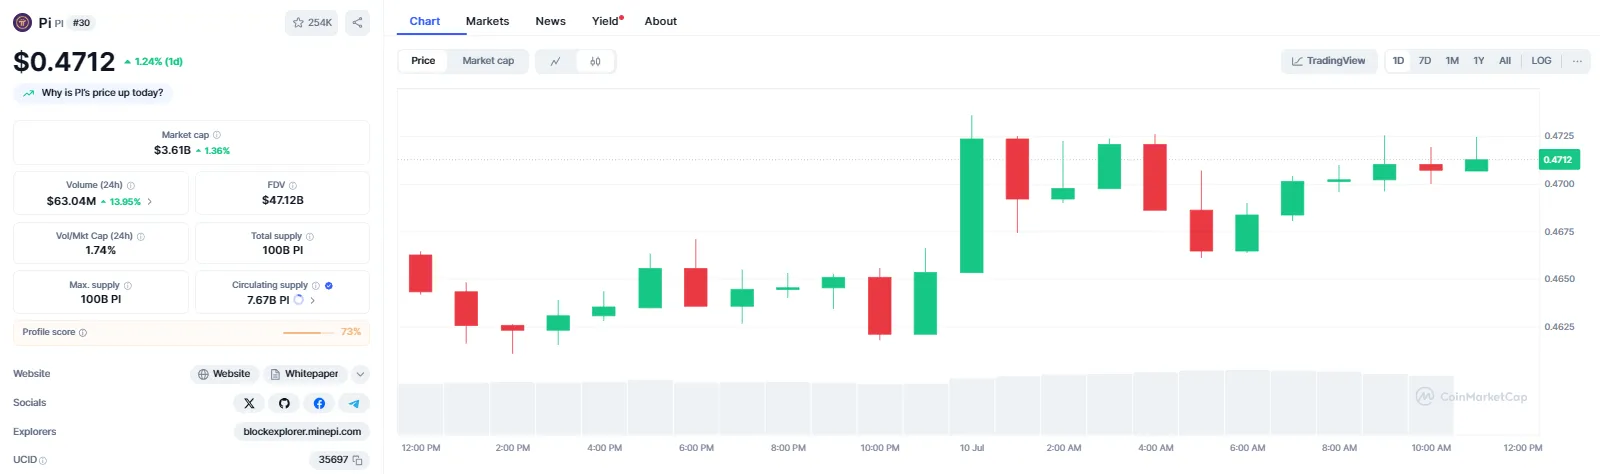Select the All time range
Viewport: 1600px width, 474px height.
tap(1505, 61)
